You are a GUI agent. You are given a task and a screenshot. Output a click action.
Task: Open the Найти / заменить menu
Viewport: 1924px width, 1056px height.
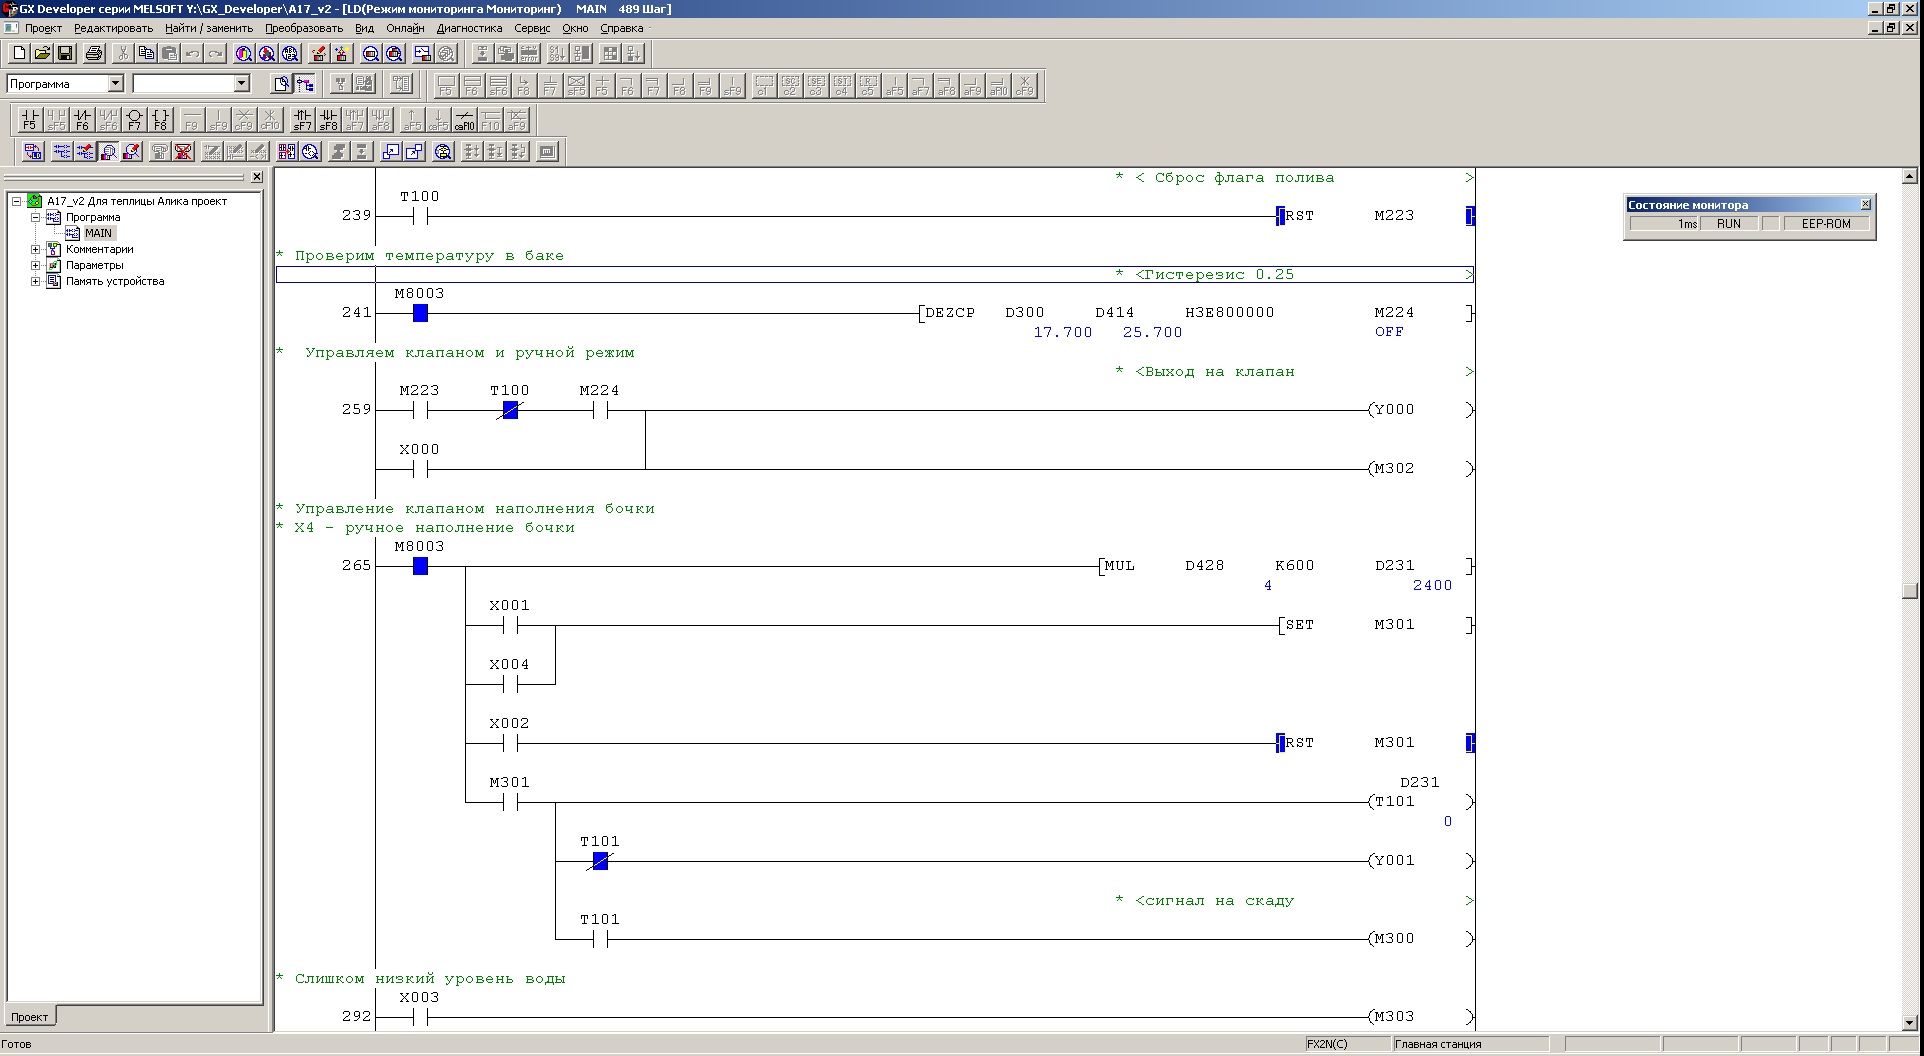tap(209, 28)
